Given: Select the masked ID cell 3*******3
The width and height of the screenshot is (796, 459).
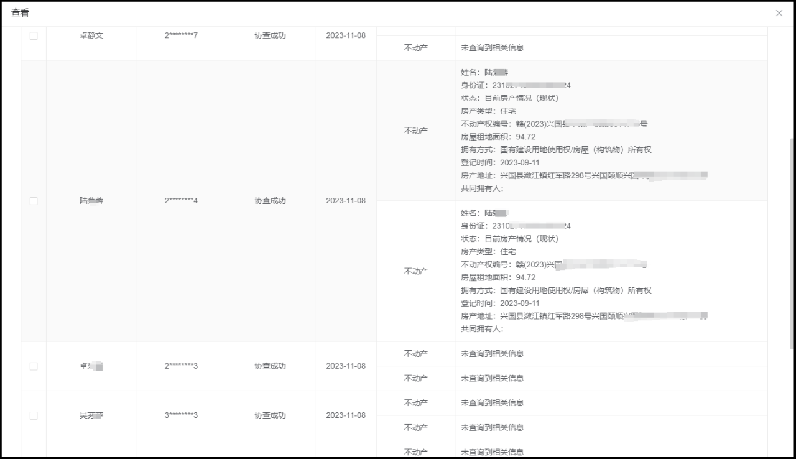Looking at the screenshot, I should point(181,415).
